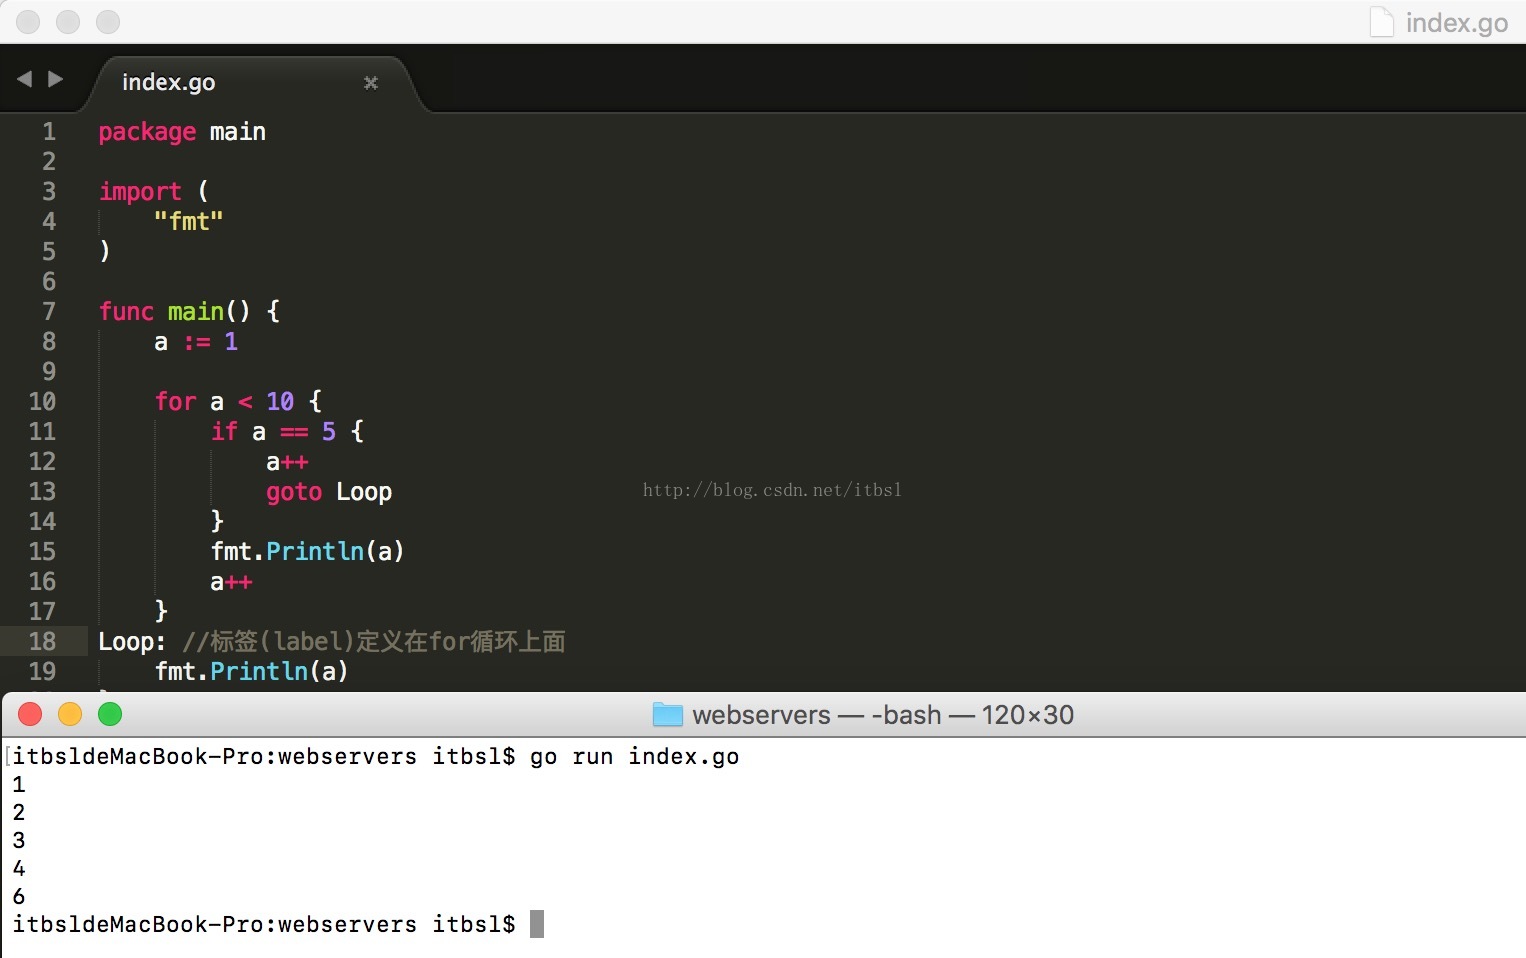1526x958 pixels.
Task: Click line number 7 in the gutter
Action: (x=48, y=311)
